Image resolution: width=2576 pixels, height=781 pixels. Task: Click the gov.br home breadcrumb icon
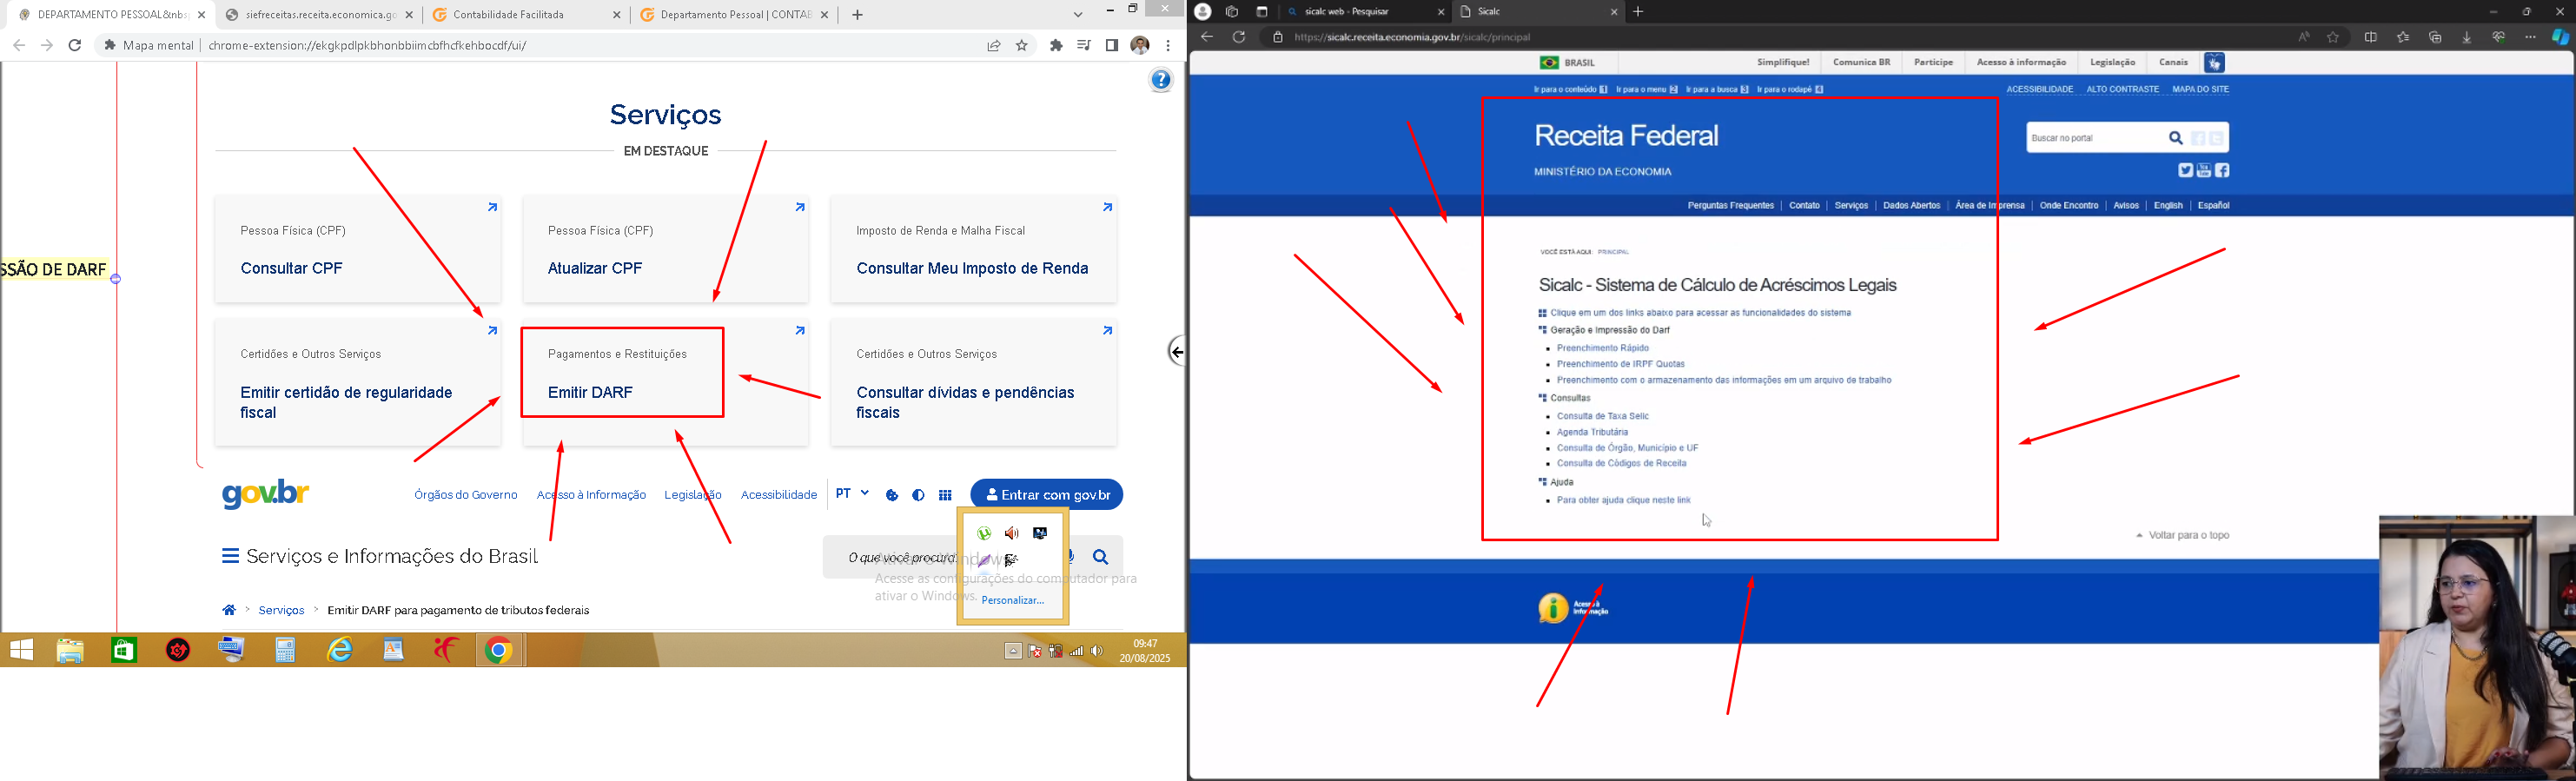coord(229,610)
